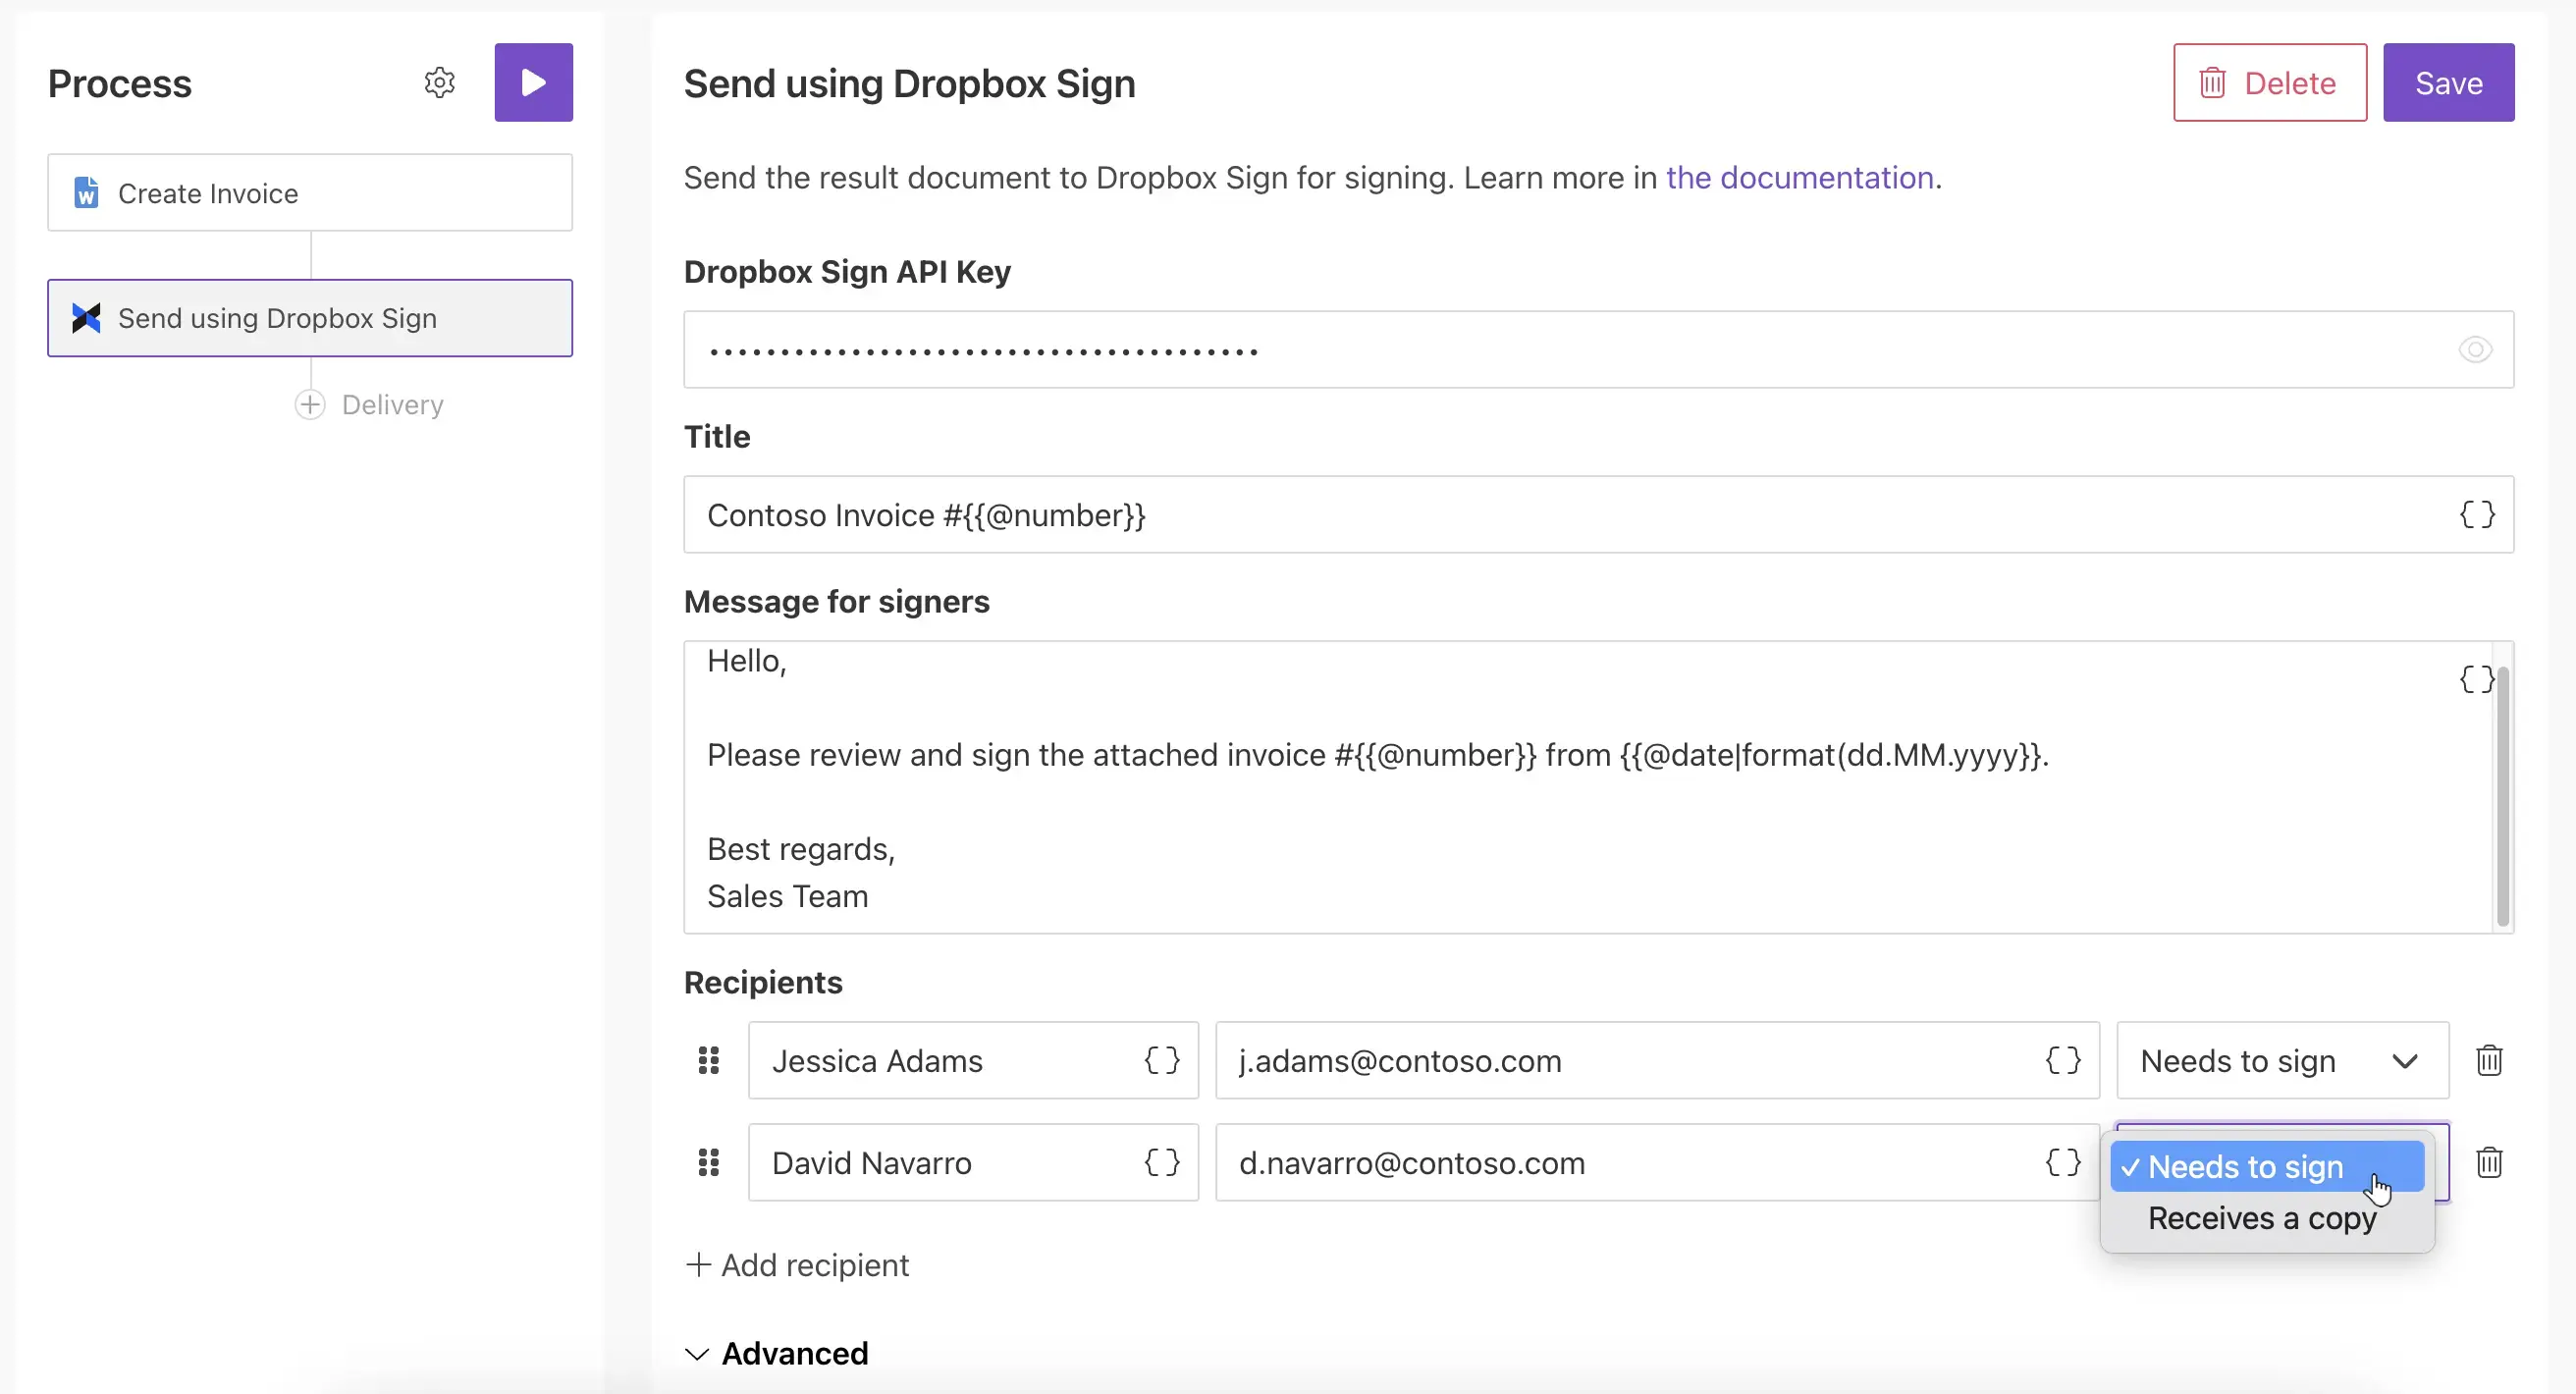Click the trash icon inside Delete button
The width and height of the screenshot is (2576, 1394).
tap(2212, 82)
